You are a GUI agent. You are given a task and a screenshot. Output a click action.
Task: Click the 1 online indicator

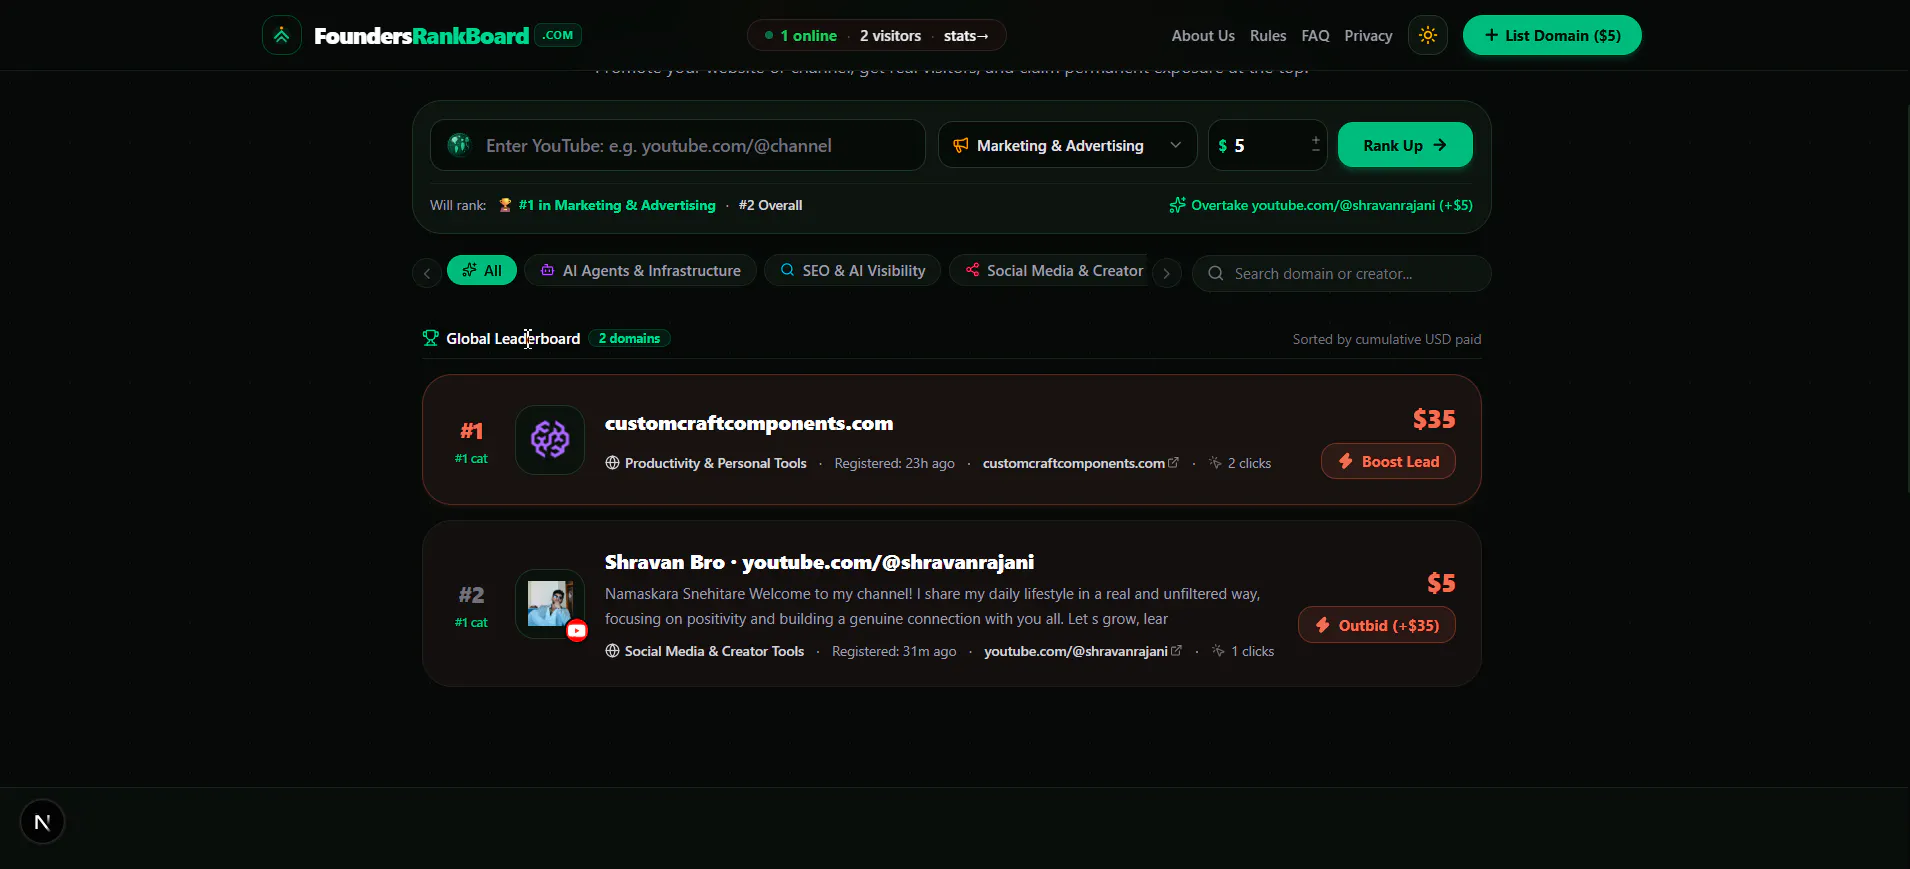click(801, 35)
